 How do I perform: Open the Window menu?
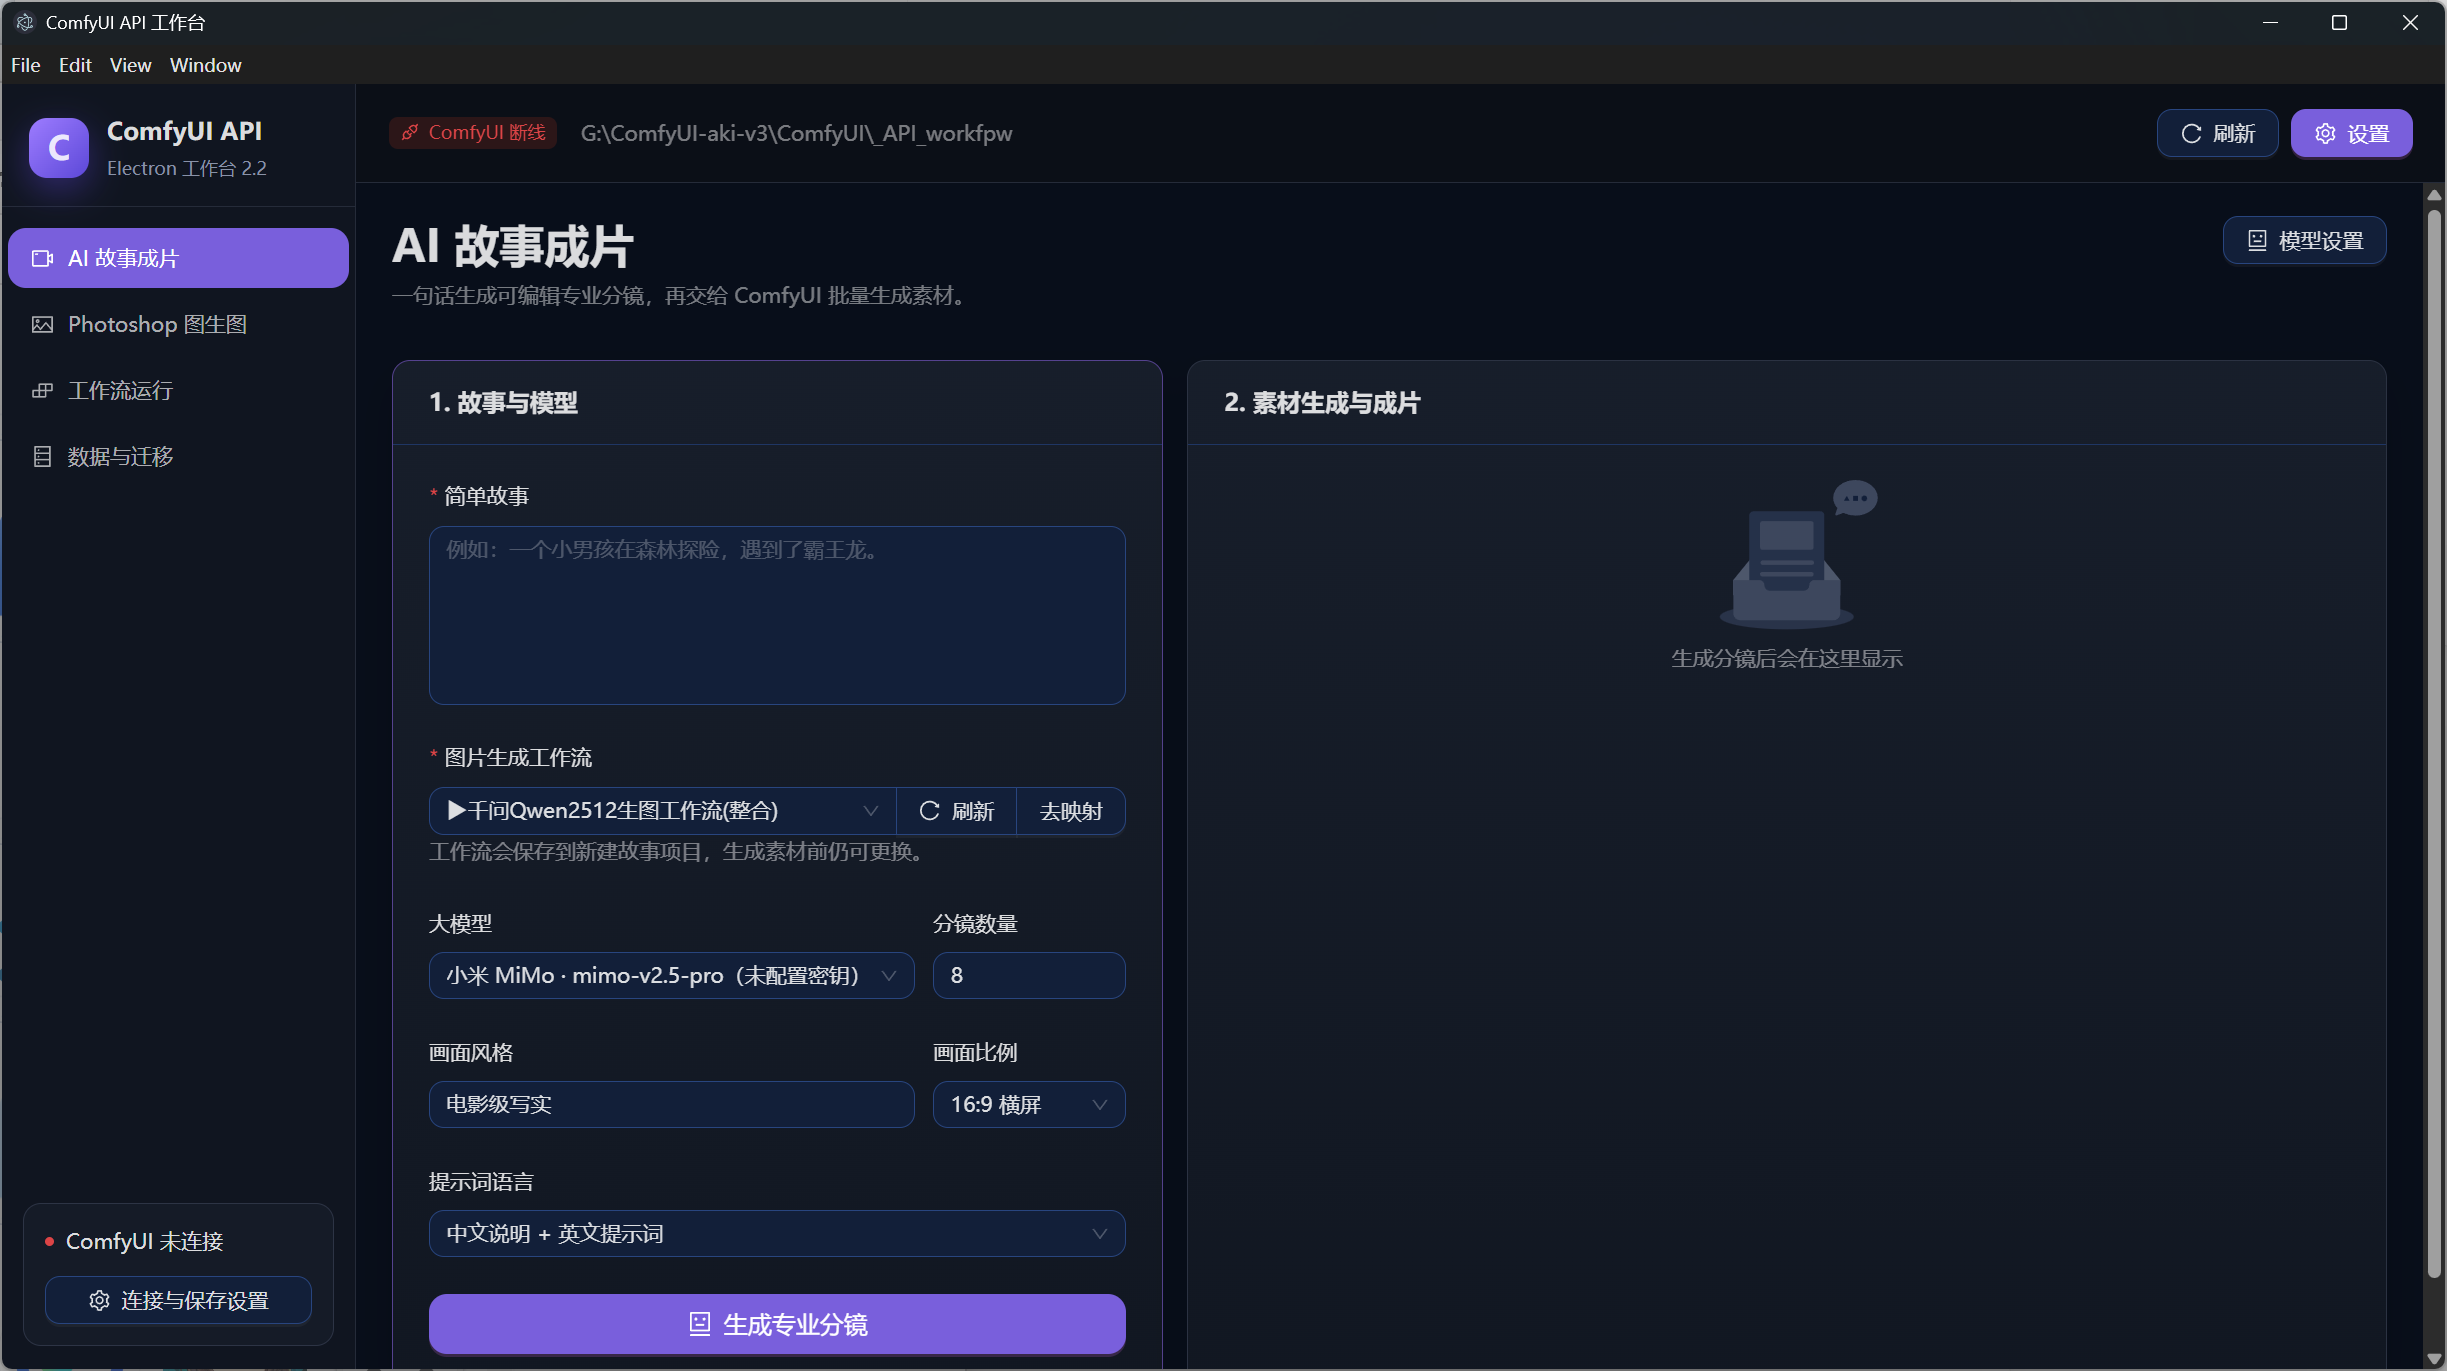[206, 65]
